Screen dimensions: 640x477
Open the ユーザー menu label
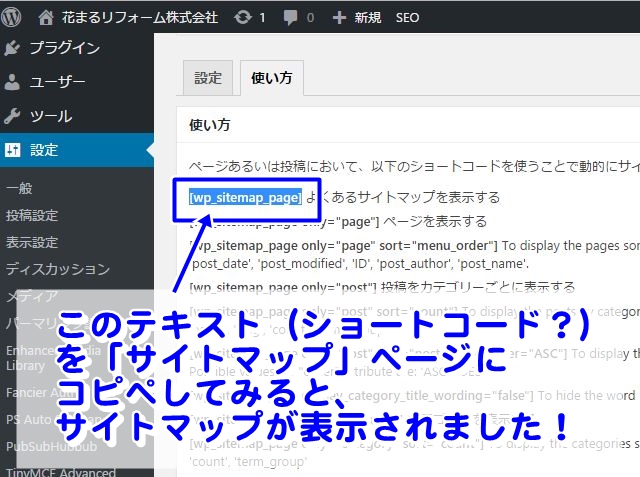[57, 82]
